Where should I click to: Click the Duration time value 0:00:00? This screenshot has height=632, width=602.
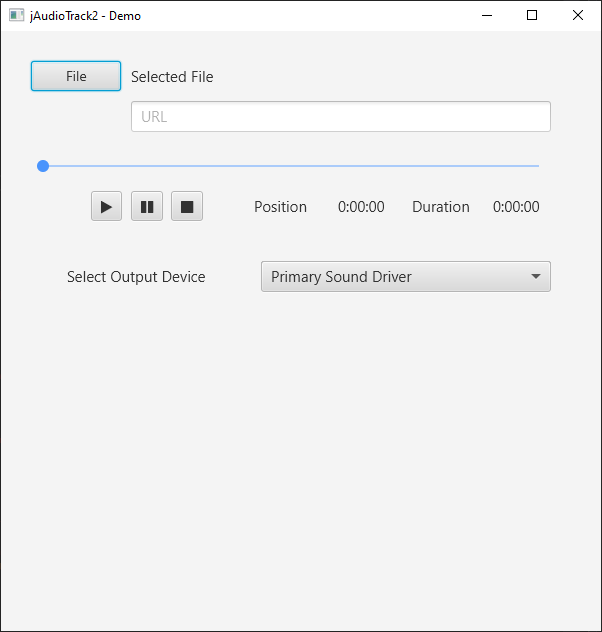pyautogui.click(x=516, y=207)
